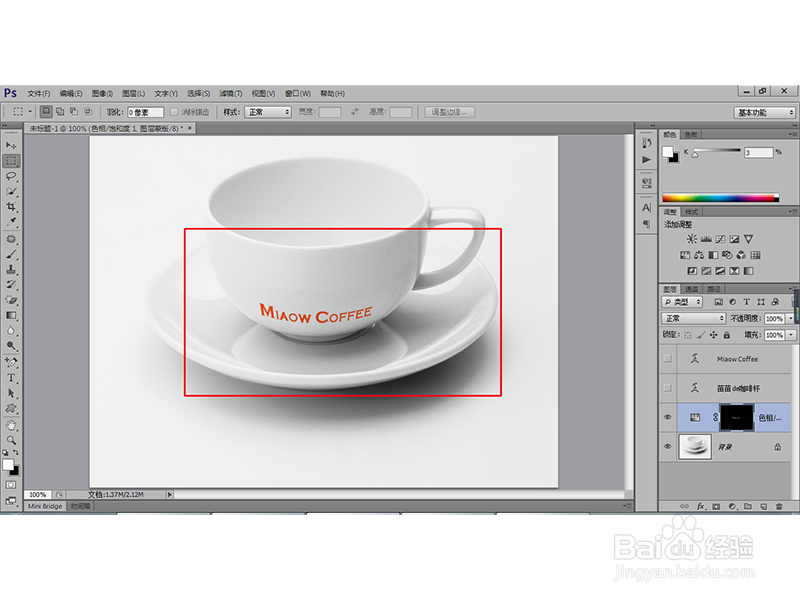
Task: Click the K grayscale slider
Action: pyautogui.click(x=716, y=152)
